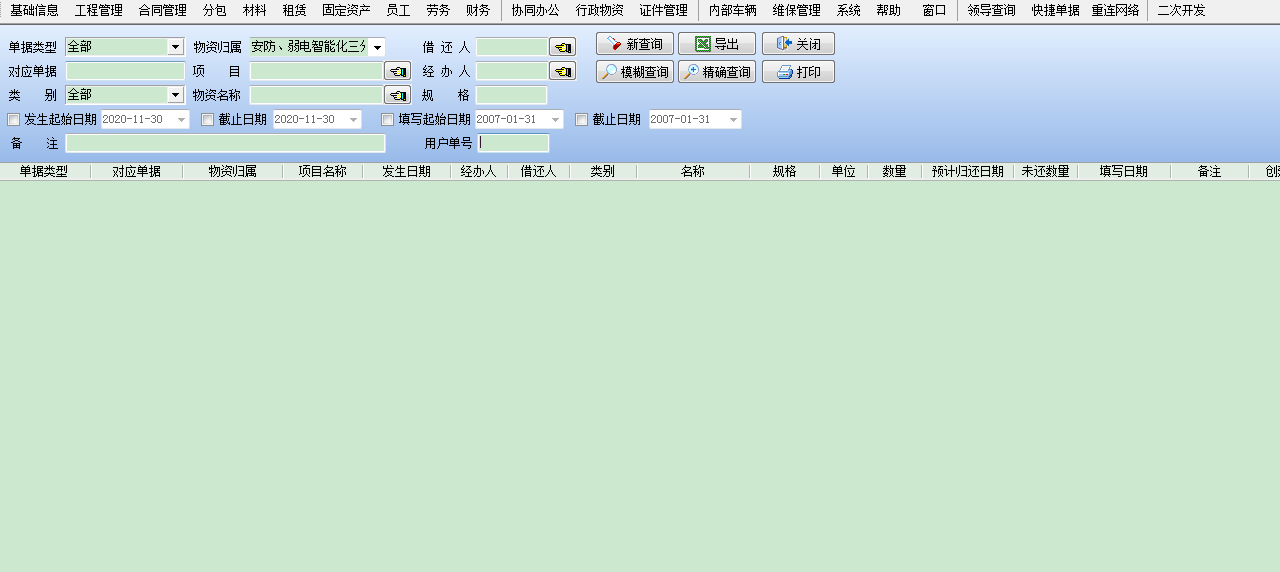
Task: Open 行政物资 menu
Action: point(600,11)
